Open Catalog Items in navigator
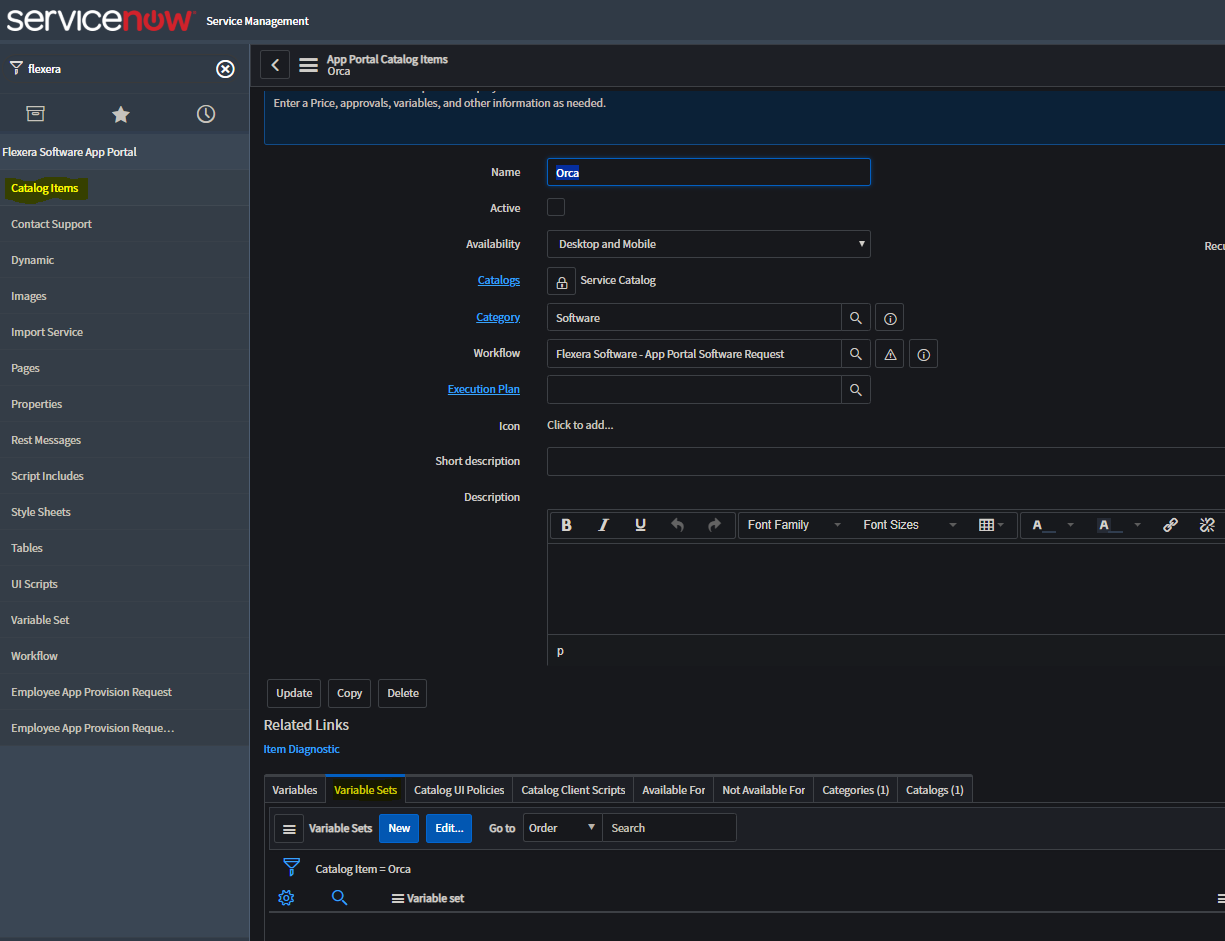1225x941 pixels. 45,188
